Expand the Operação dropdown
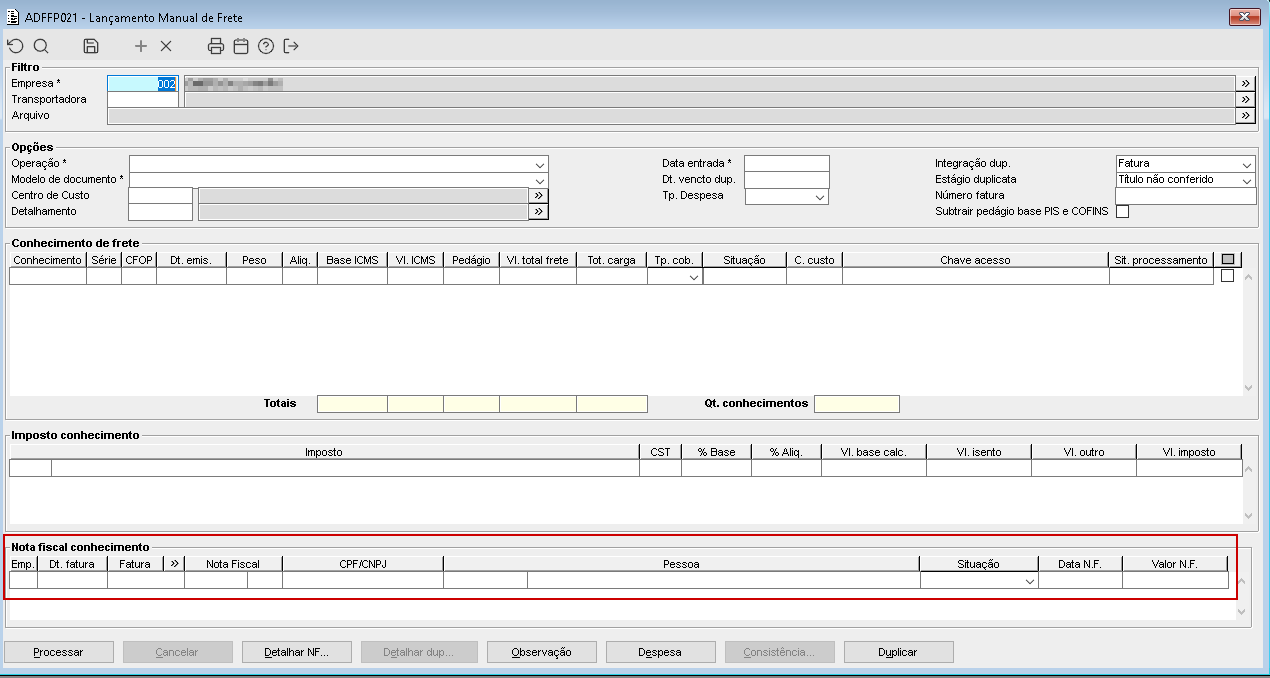The image size is (1270, 678). click(x=540, y=164)
